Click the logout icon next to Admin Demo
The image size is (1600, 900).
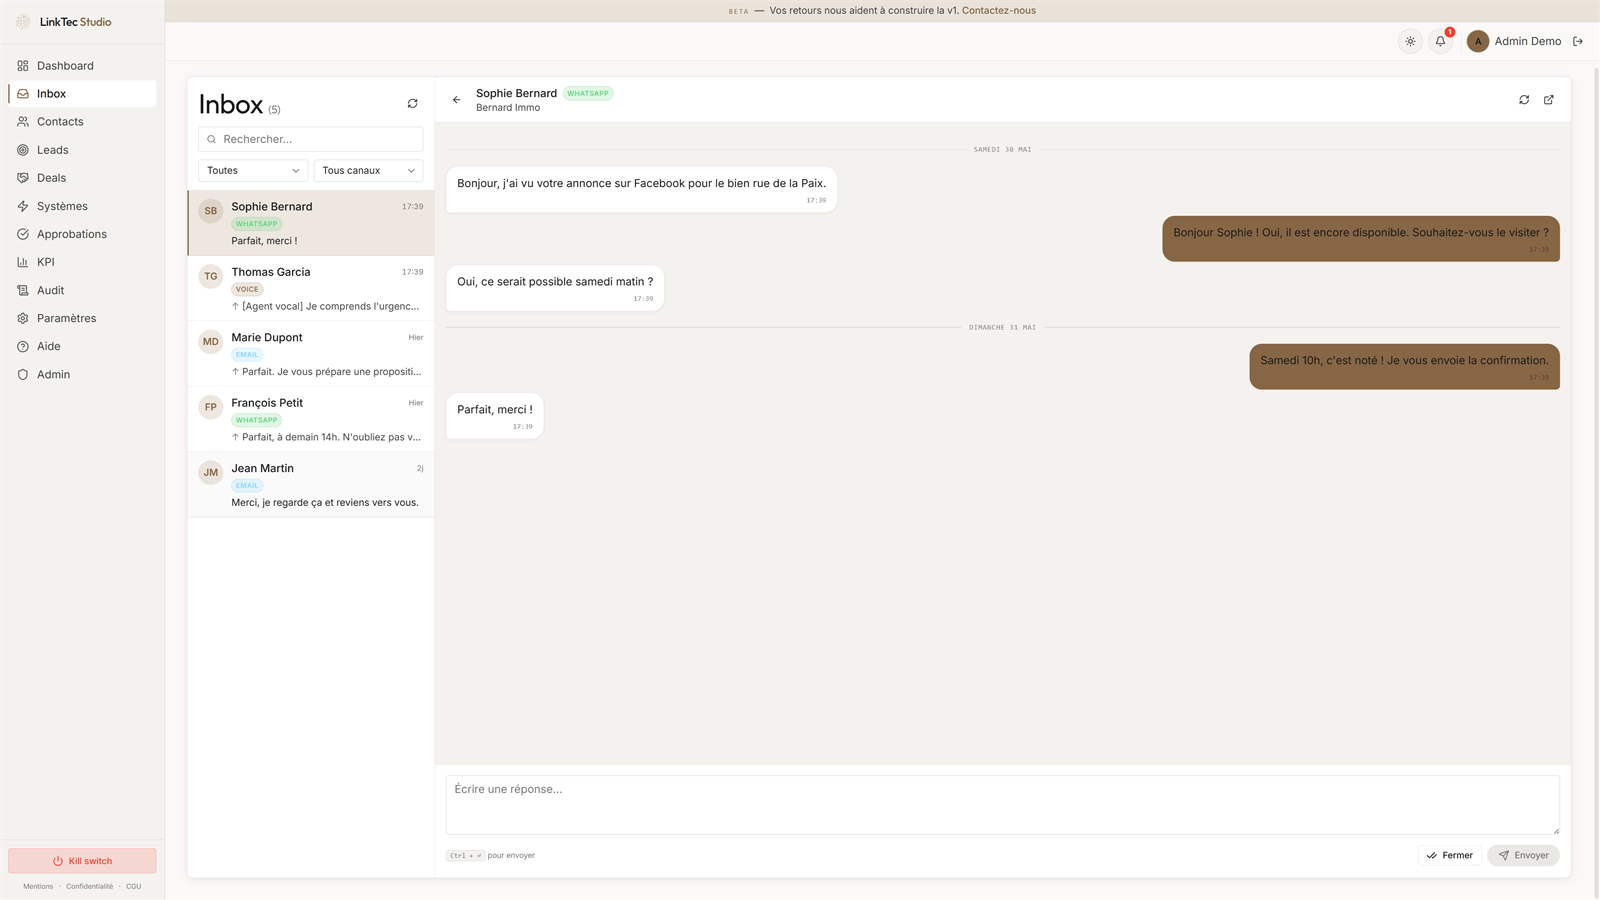[1578, 41]
